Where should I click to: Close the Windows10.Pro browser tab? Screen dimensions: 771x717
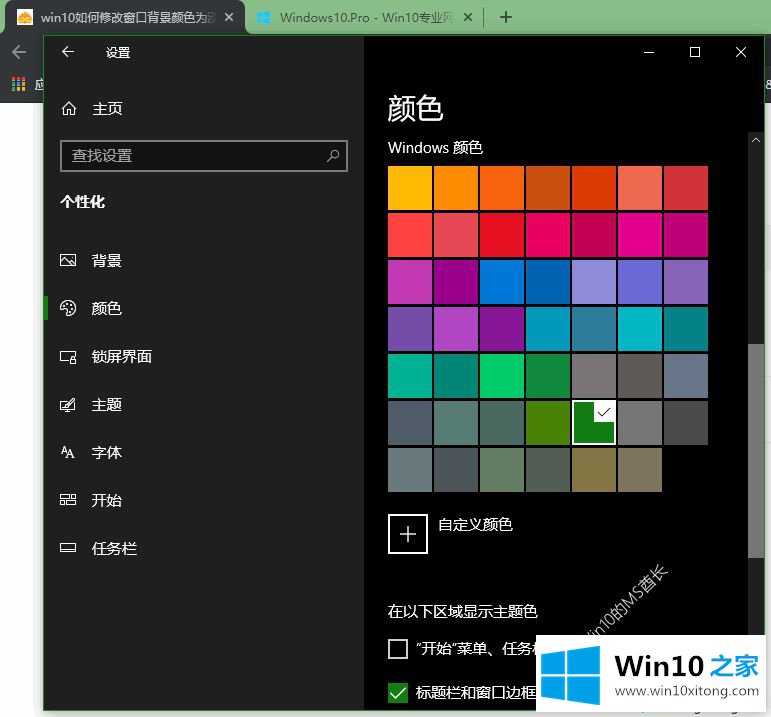point(468,17)
